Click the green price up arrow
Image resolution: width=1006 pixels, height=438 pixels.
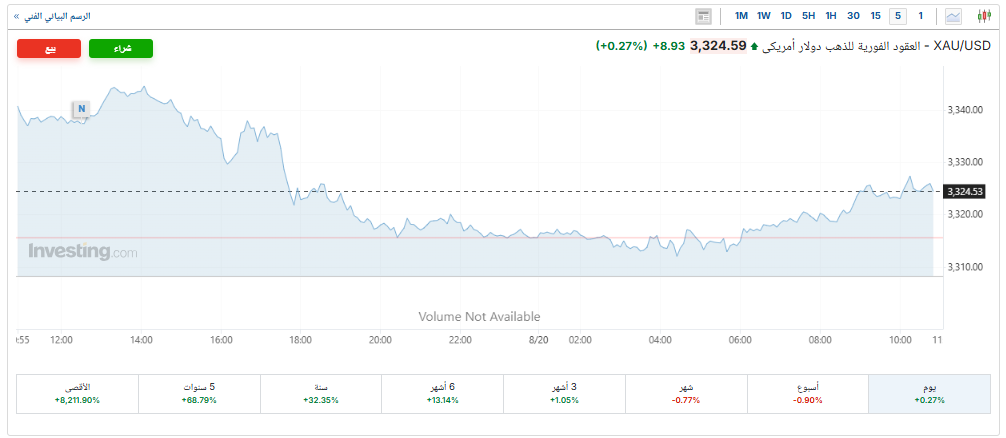753,46
